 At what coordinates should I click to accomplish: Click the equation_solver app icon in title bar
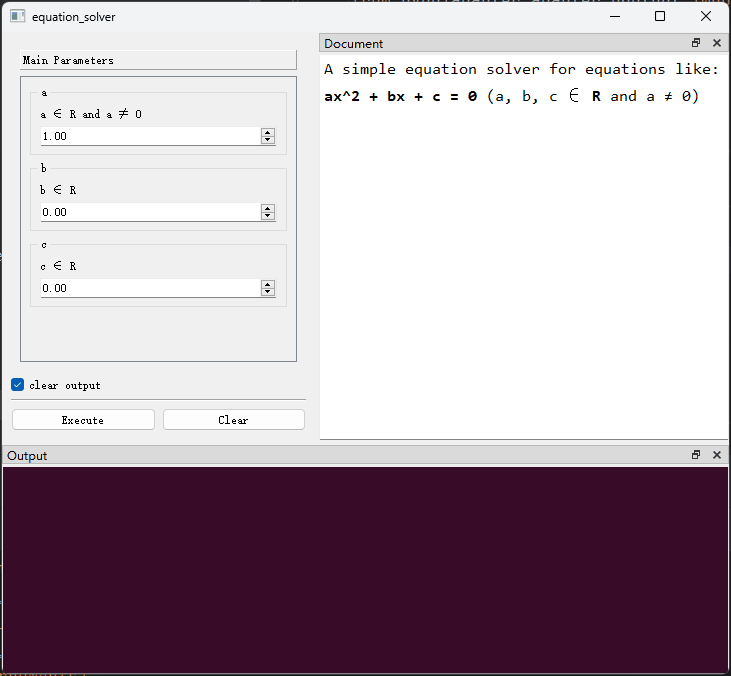pyautogui.click(x=17, y=17)
